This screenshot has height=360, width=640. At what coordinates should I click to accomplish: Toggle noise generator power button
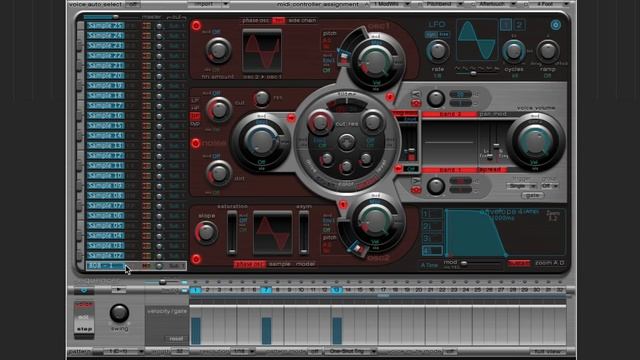[x=196, y=143]
